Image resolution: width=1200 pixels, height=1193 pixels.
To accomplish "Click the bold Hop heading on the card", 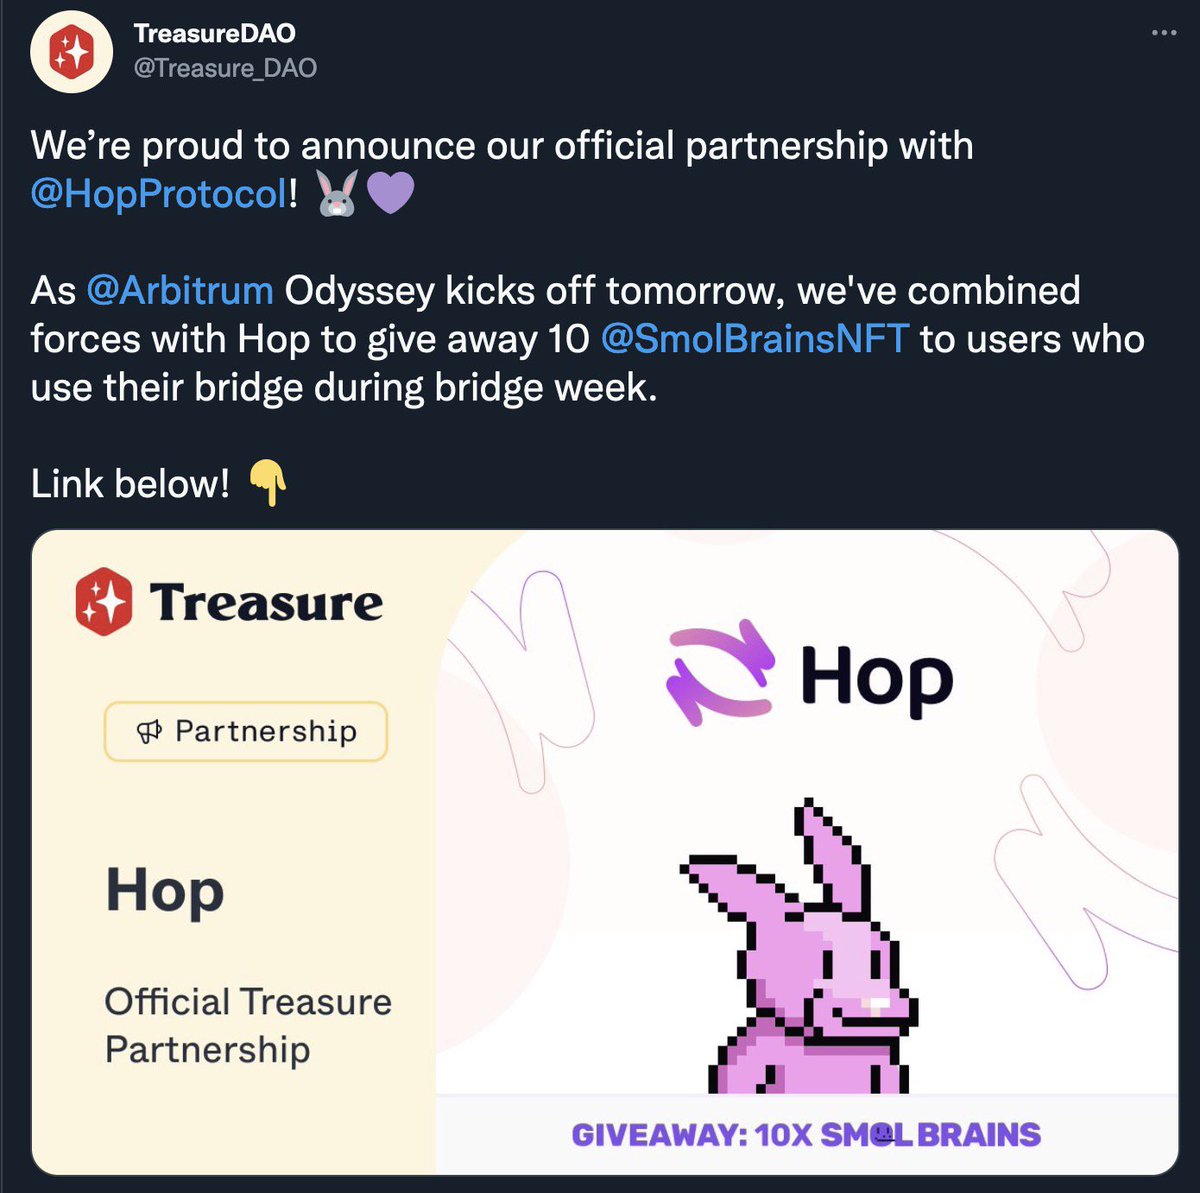I will (x=165, y=892).
